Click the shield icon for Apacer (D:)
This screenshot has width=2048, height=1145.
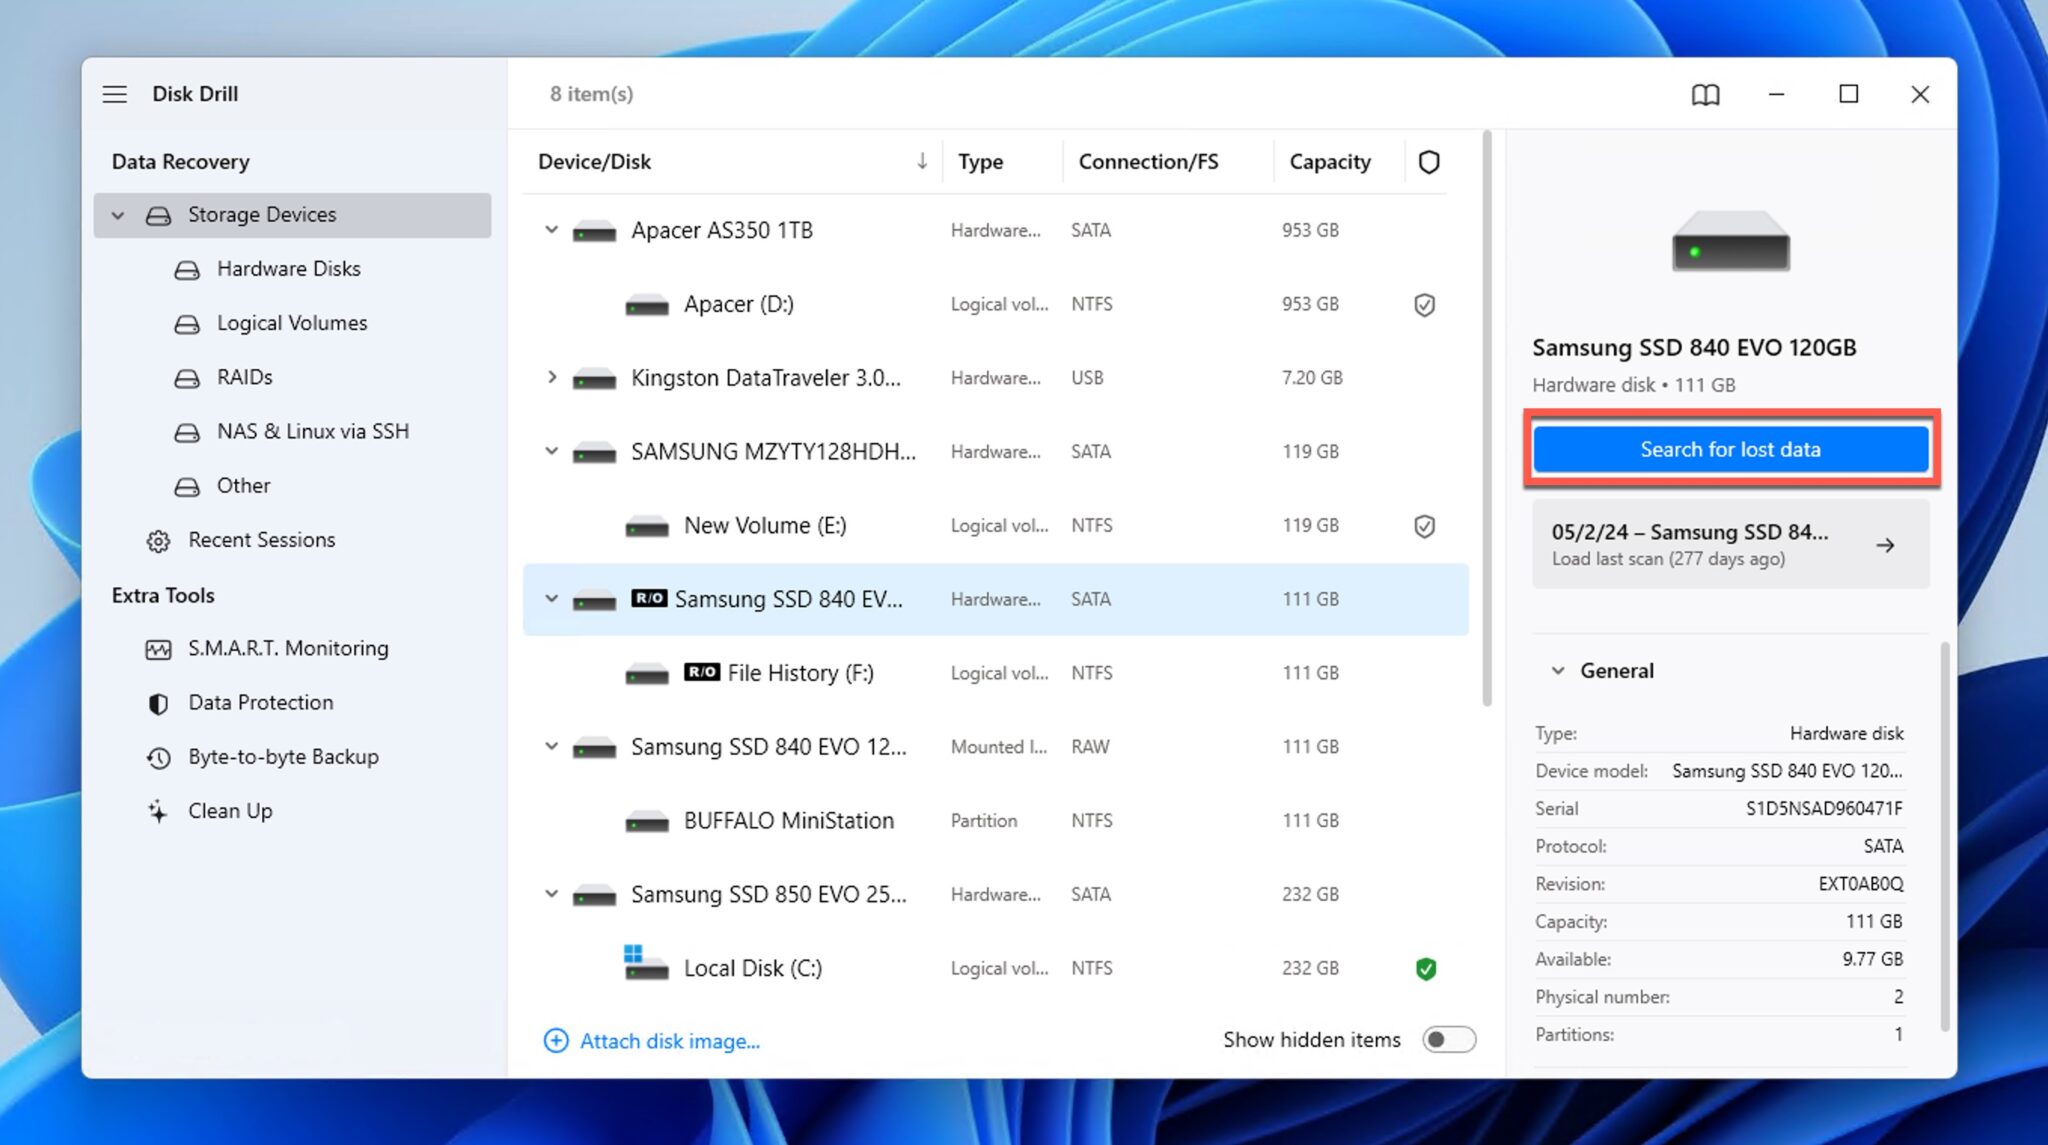click(x=1425, y=305)
